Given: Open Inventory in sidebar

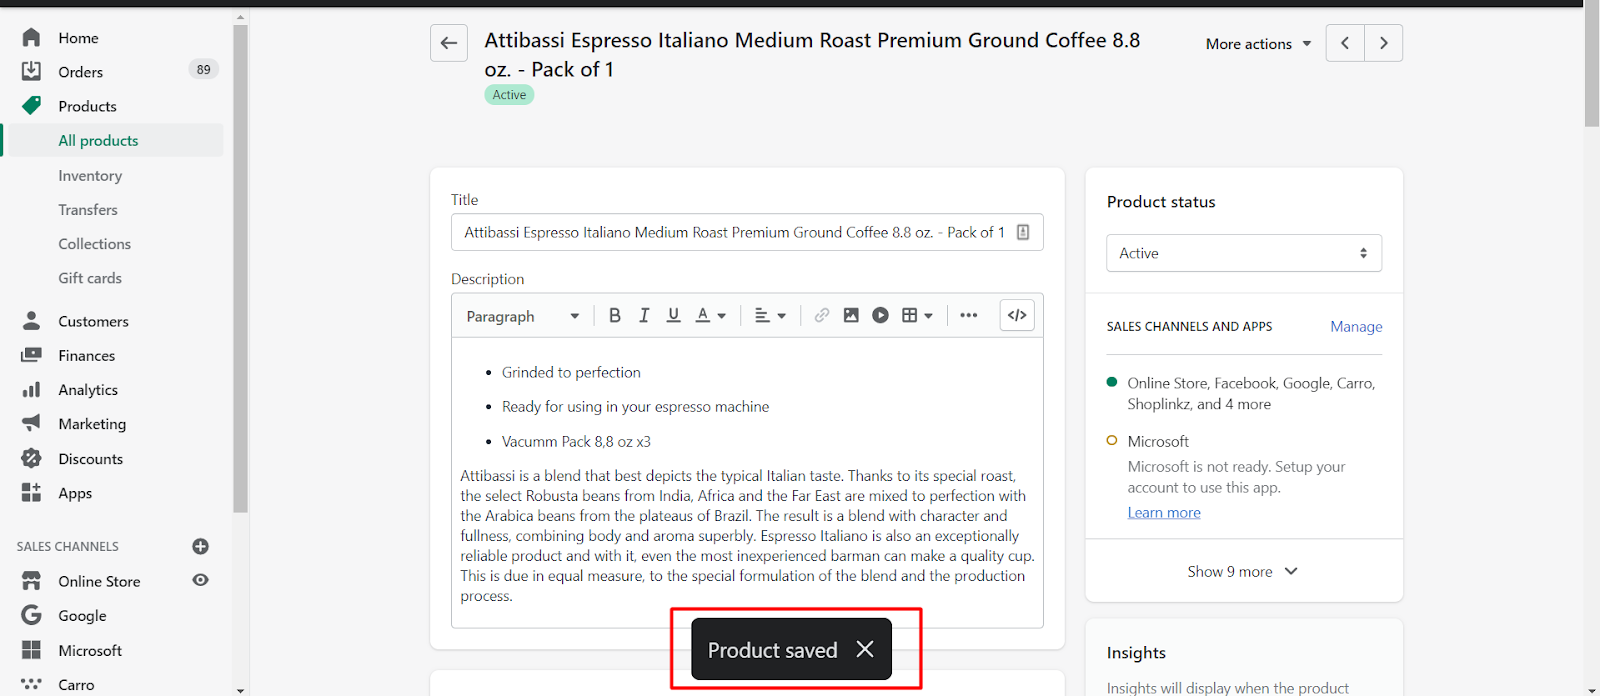Looking at the screenshot, I should 90,175.
